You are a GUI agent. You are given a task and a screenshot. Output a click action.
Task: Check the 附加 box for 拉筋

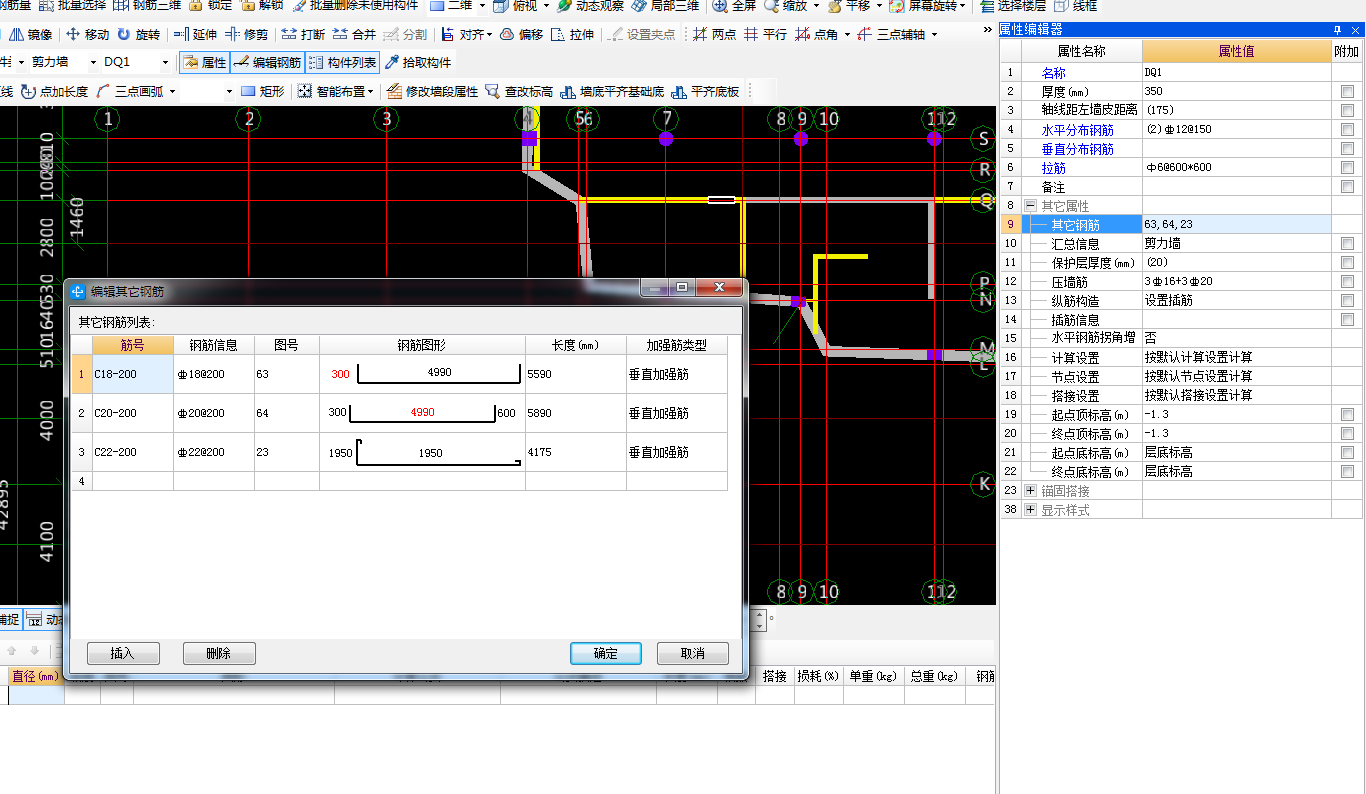1348,168
